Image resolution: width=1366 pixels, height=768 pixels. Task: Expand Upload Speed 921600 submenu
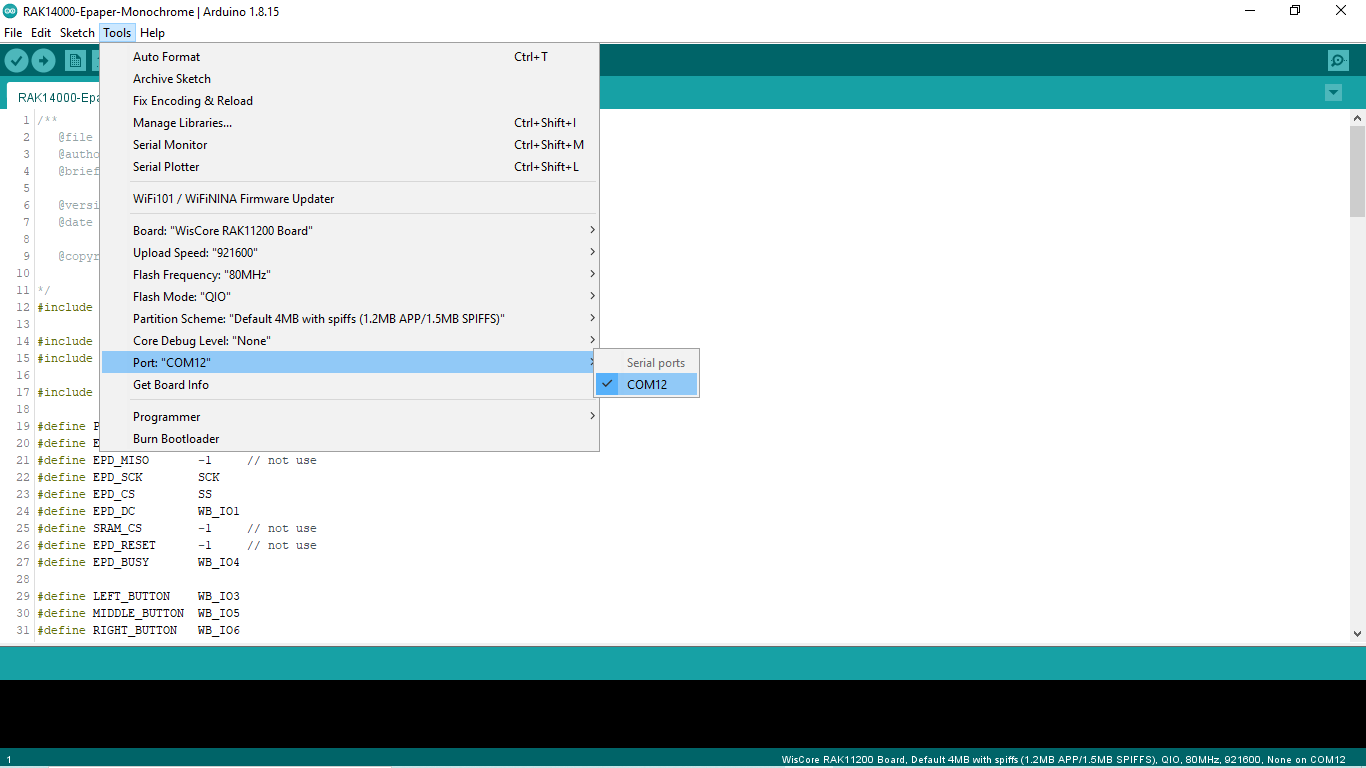pyautogui.click(x=350, y=253)
